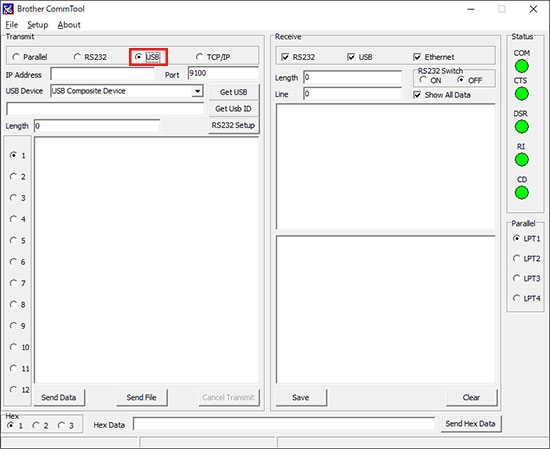Click the green RI status indicator

(x=522, y=160)
